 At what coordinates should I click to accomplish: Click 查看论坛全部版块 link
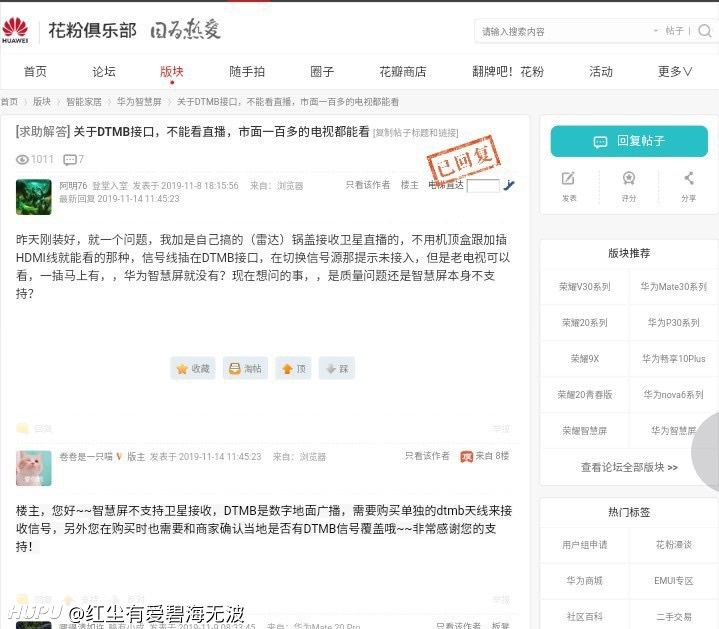(629, 467)
